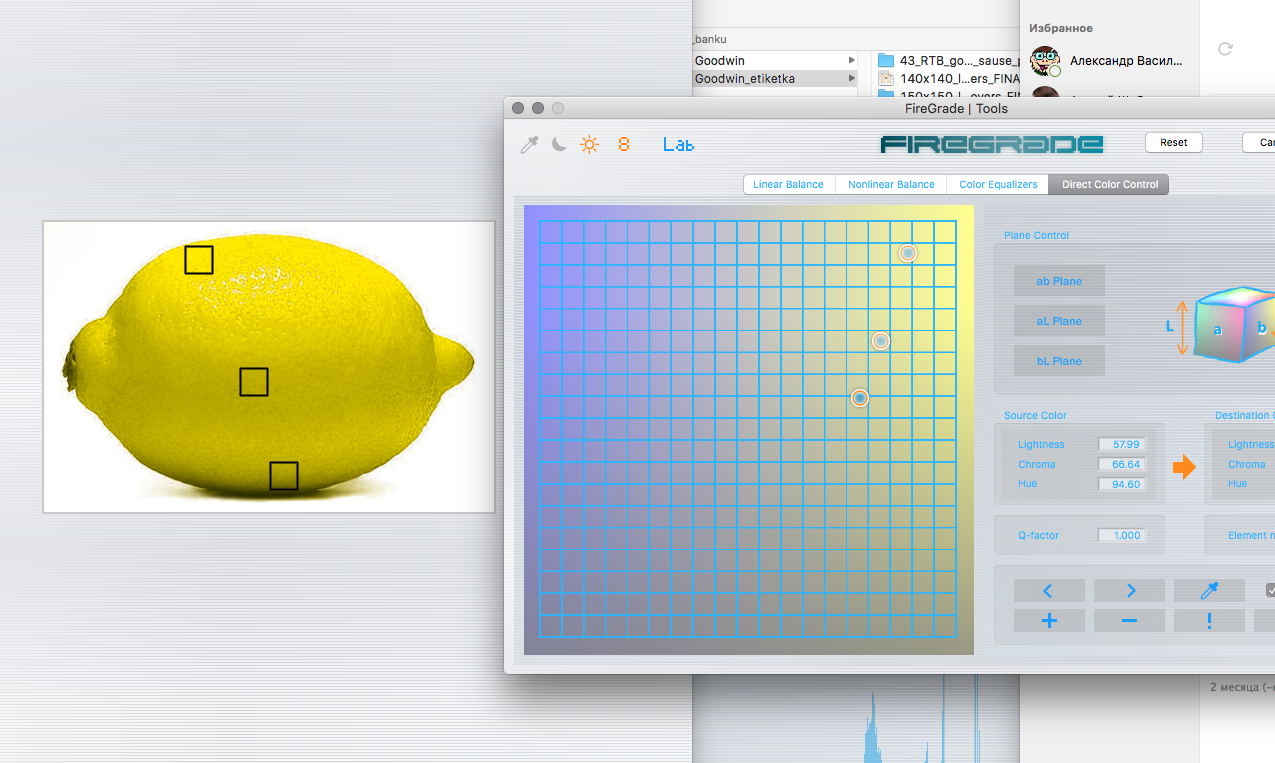Click the Source Color label
This screenshot has height=763, width=1275.
[1035, 416]
